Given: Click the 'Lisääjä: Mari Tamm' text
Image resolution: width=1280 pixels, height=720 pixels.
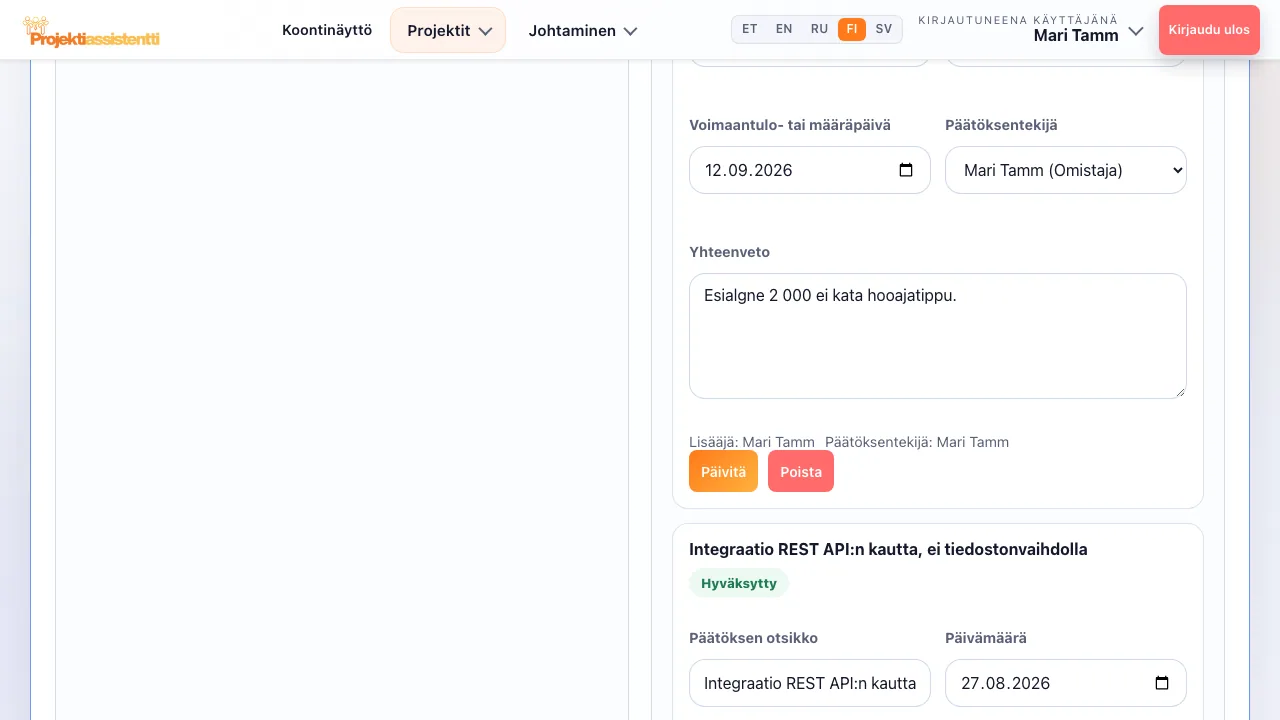Looking at the screenshot, I should click(x=752, y=442).
